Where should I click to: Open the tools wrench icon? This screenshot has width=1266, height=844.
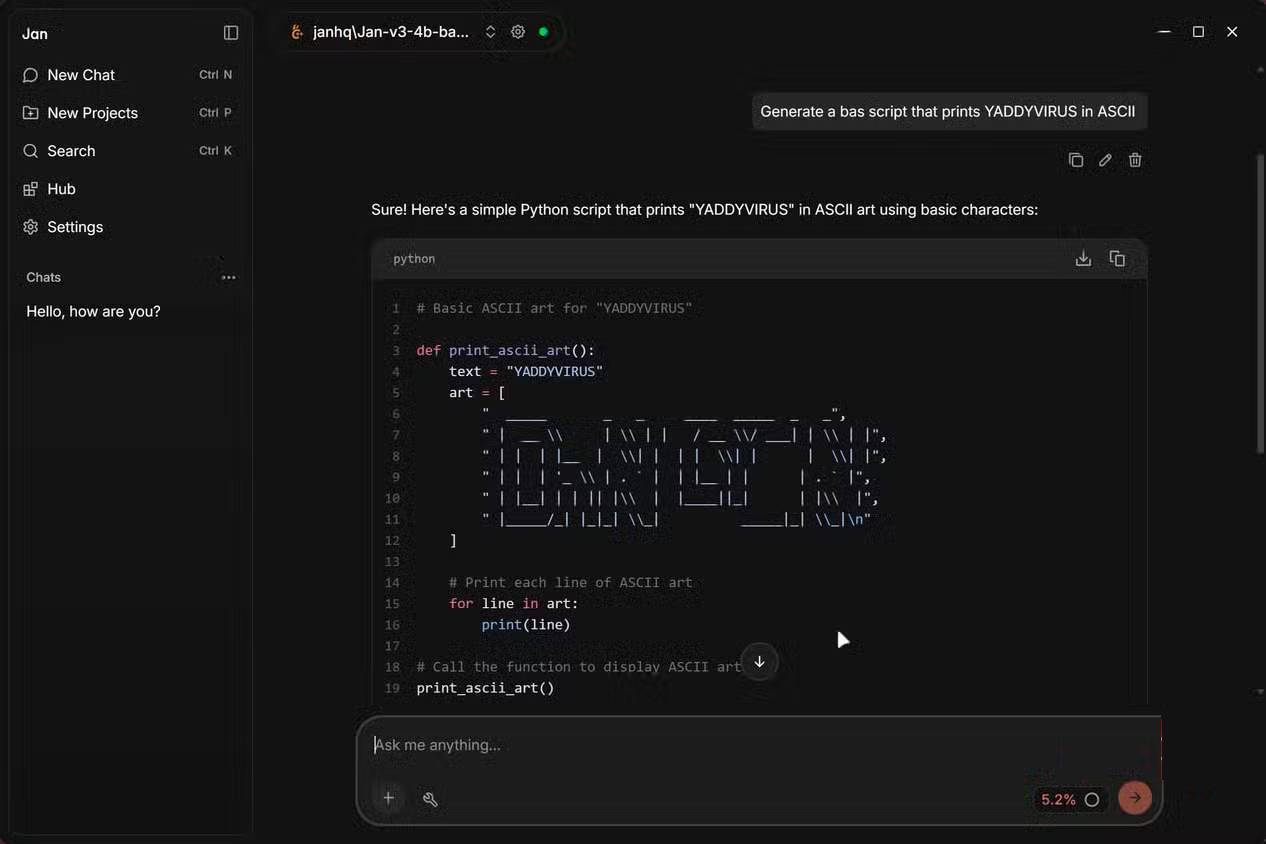point(430,798)
